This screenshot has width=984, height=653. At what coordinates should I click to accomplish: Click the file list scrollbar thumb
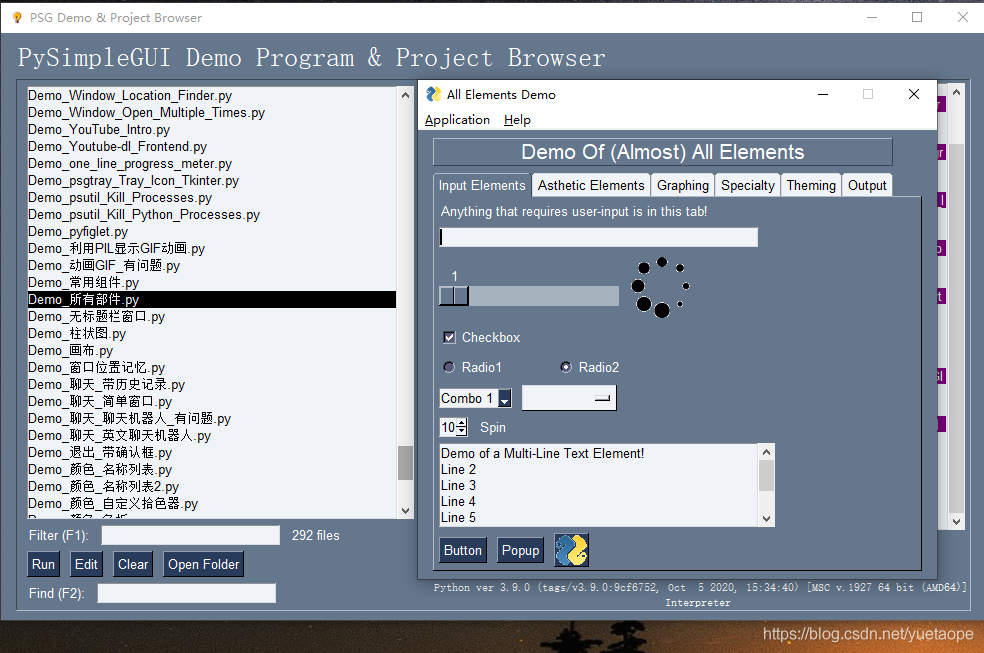pos(405,463)
